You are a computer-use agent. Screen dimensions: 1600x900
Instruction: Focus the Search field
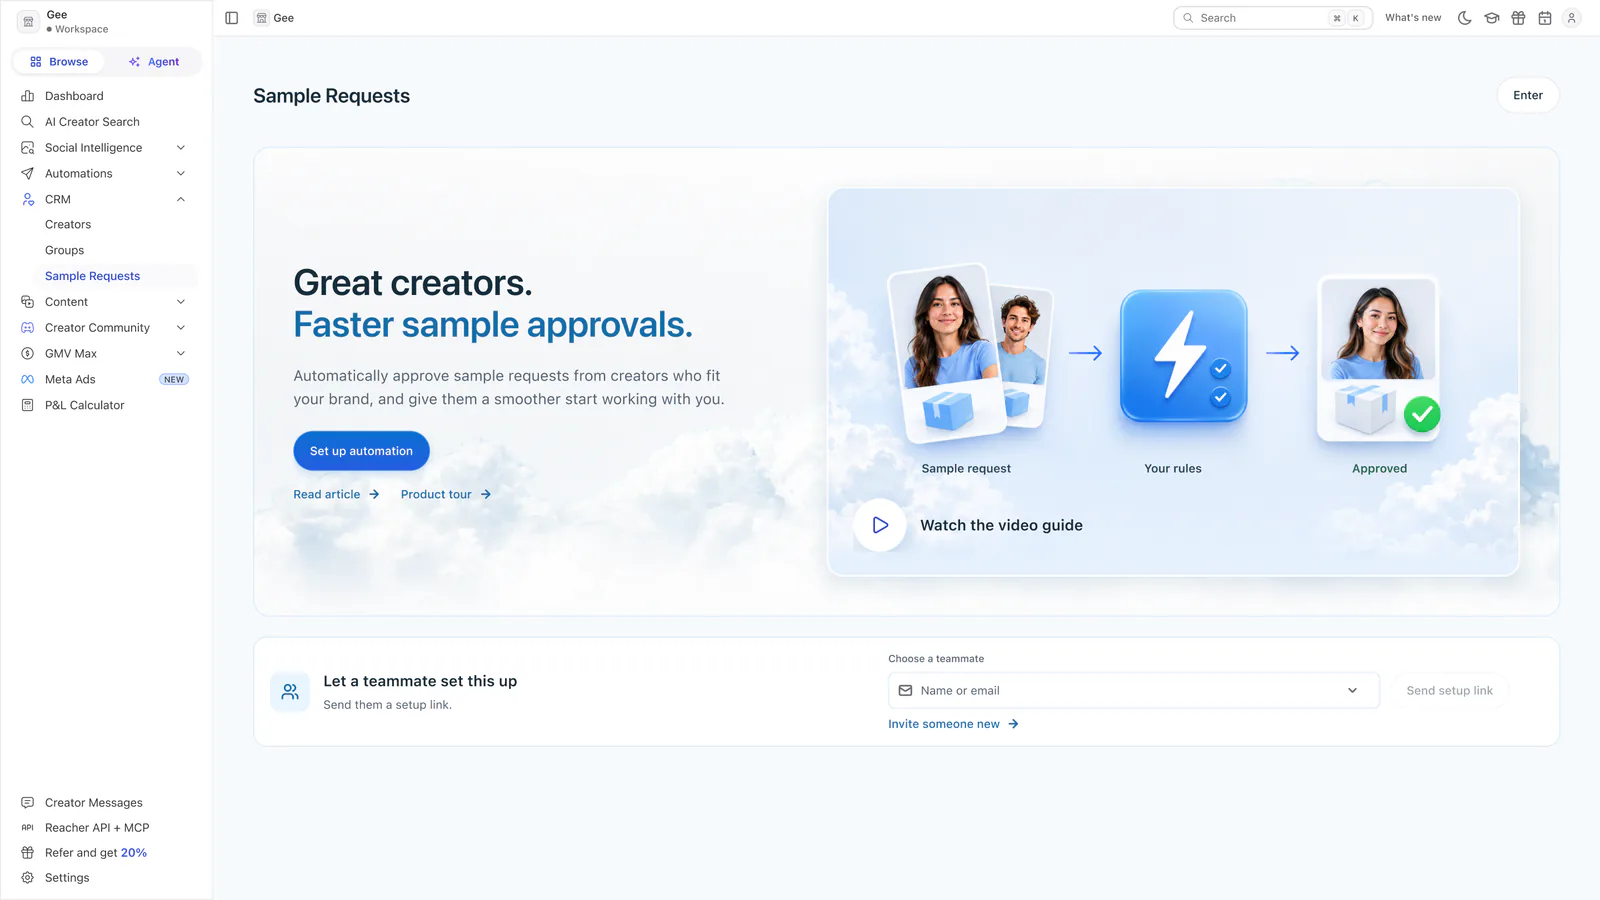1272,18
